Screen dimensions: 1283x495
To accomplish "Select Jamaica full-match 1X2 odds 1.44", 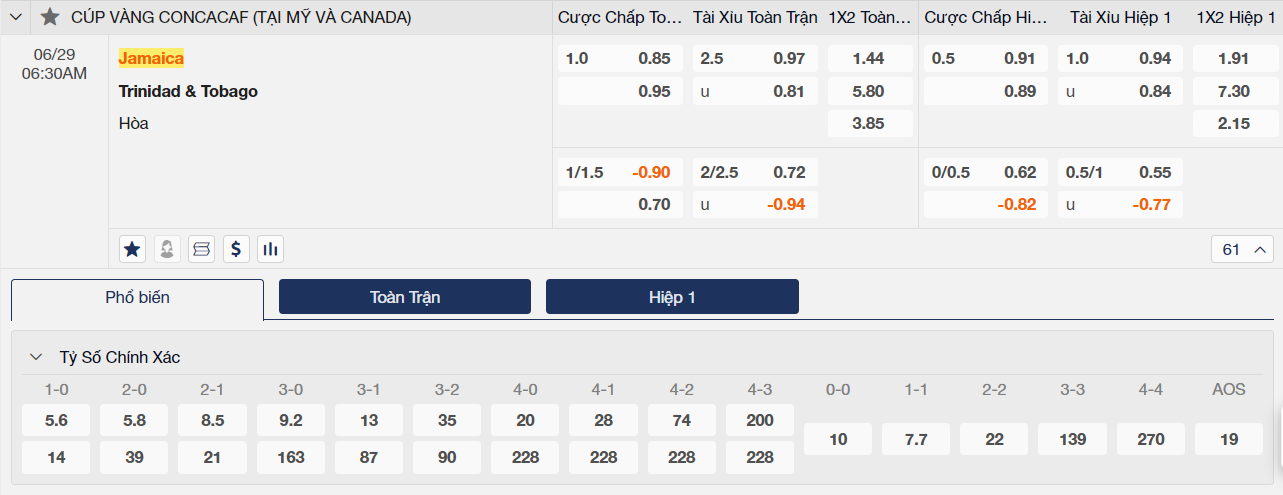I will (868, 59).
